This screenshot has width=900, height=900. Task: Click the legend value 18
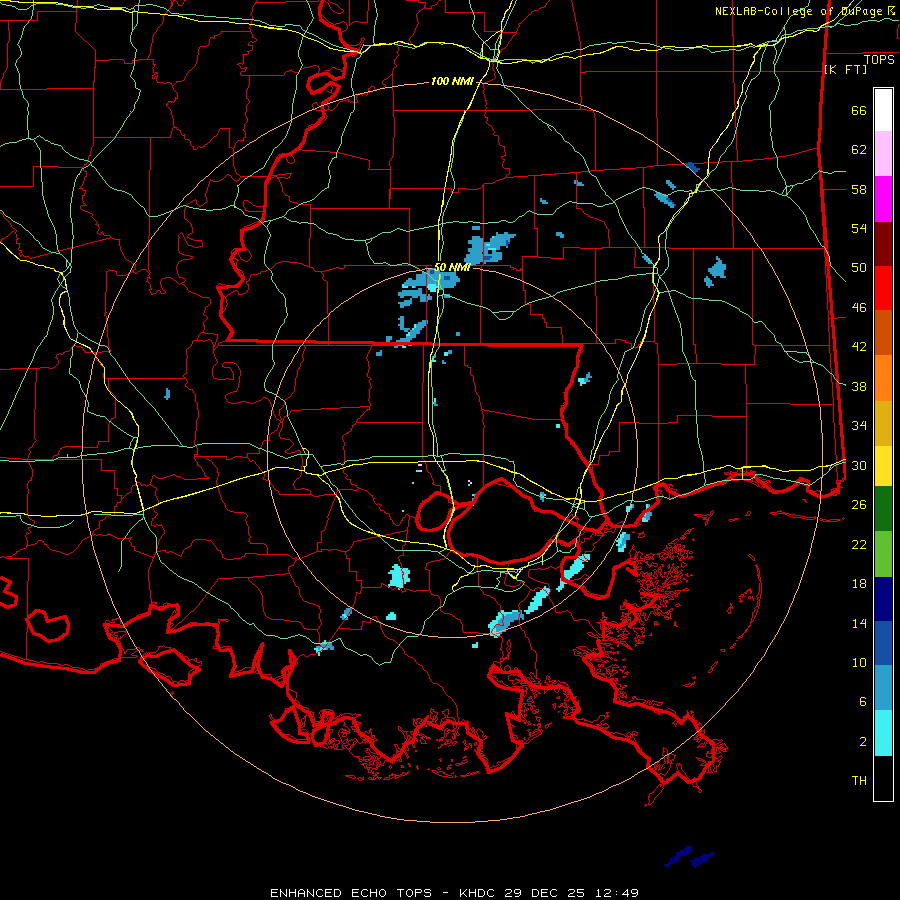click(859, 584)
